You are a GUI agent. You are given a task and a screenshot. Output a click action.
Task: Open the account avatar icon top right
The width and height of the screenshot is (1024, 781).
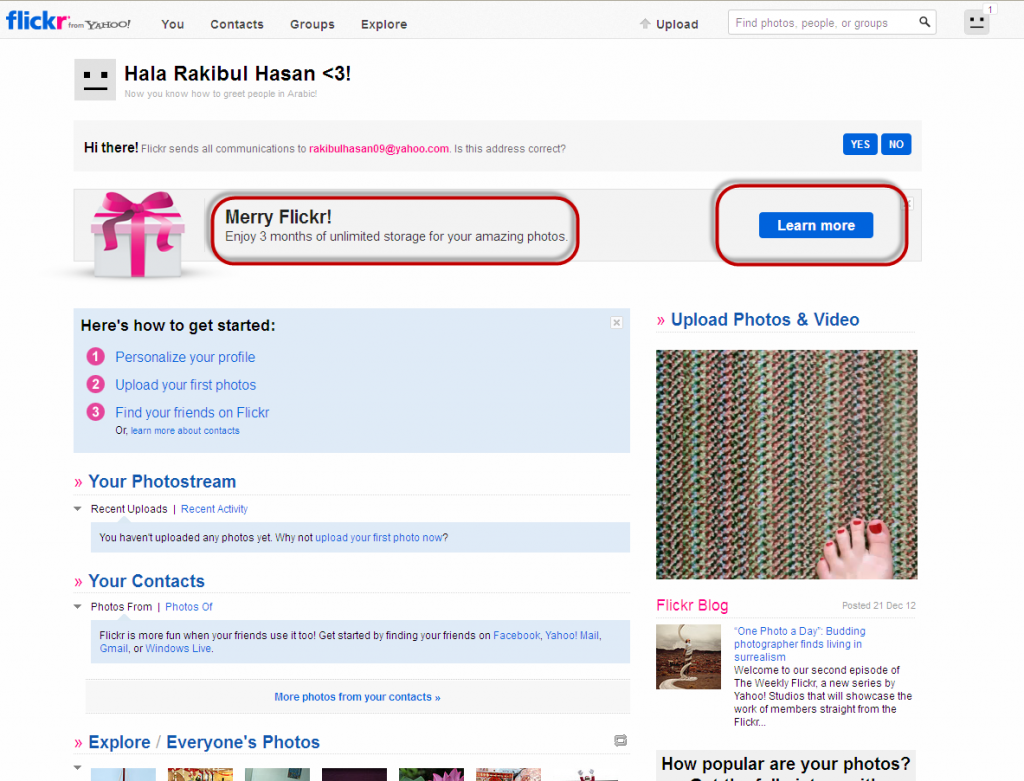point(976,23)
